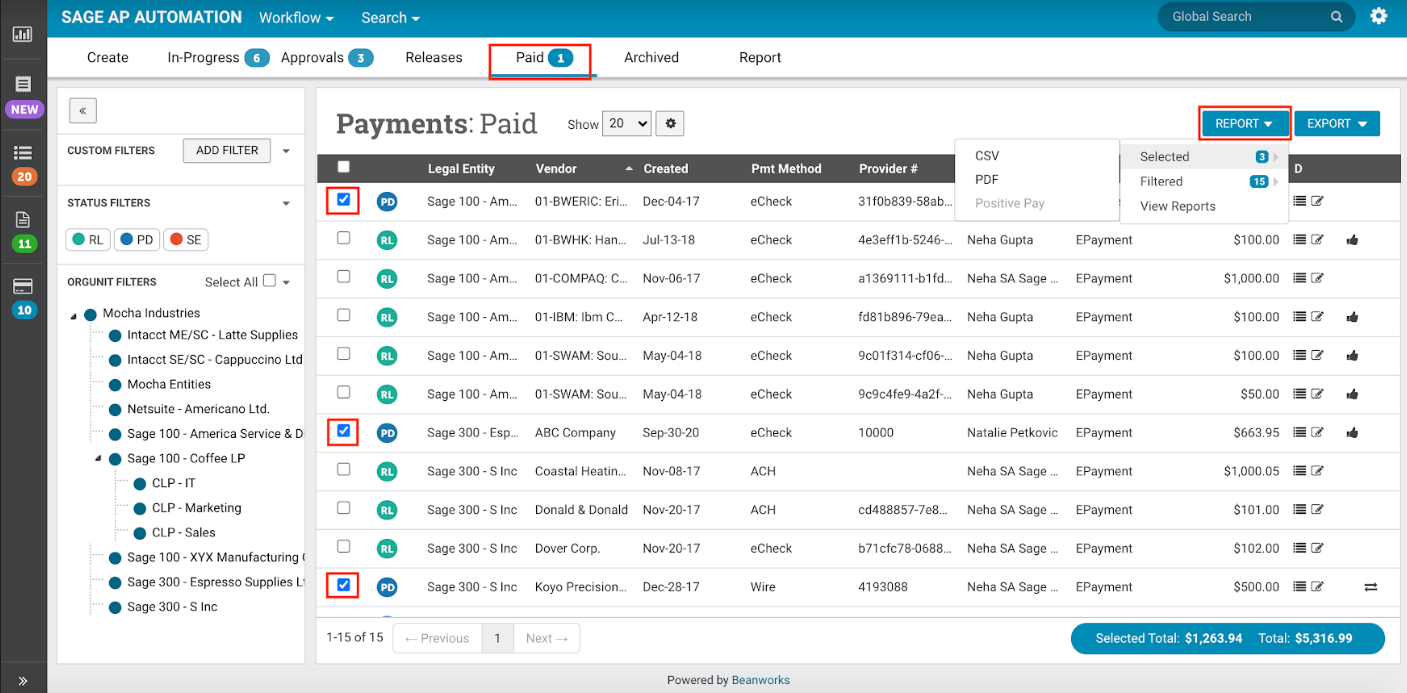Select Filtered option in Report menu

click(1204, 181)
